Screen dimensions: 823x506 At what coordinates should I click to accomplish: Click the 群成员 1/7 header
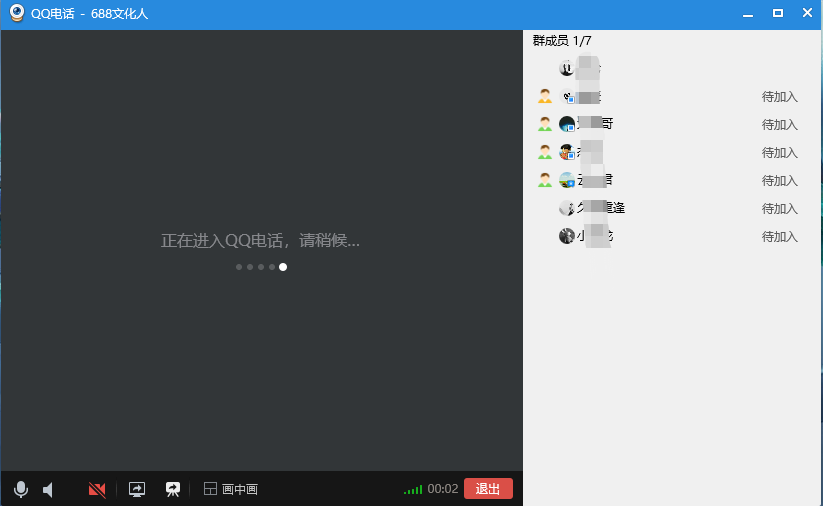562,41
